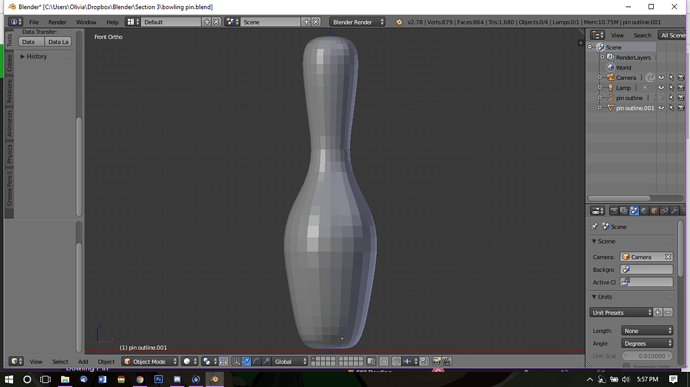Viewport: 690px width, 387px height.
Task: Select the rotate manipulator arc
Action: (x=257, y=361)
